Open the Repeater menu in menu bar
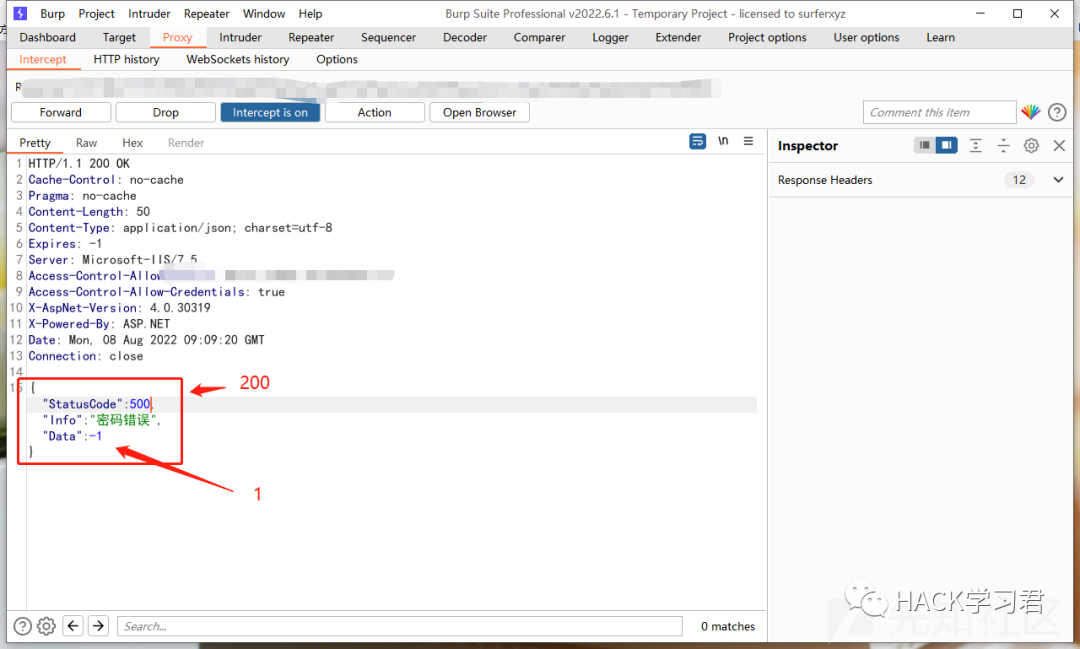 point(207,14)
